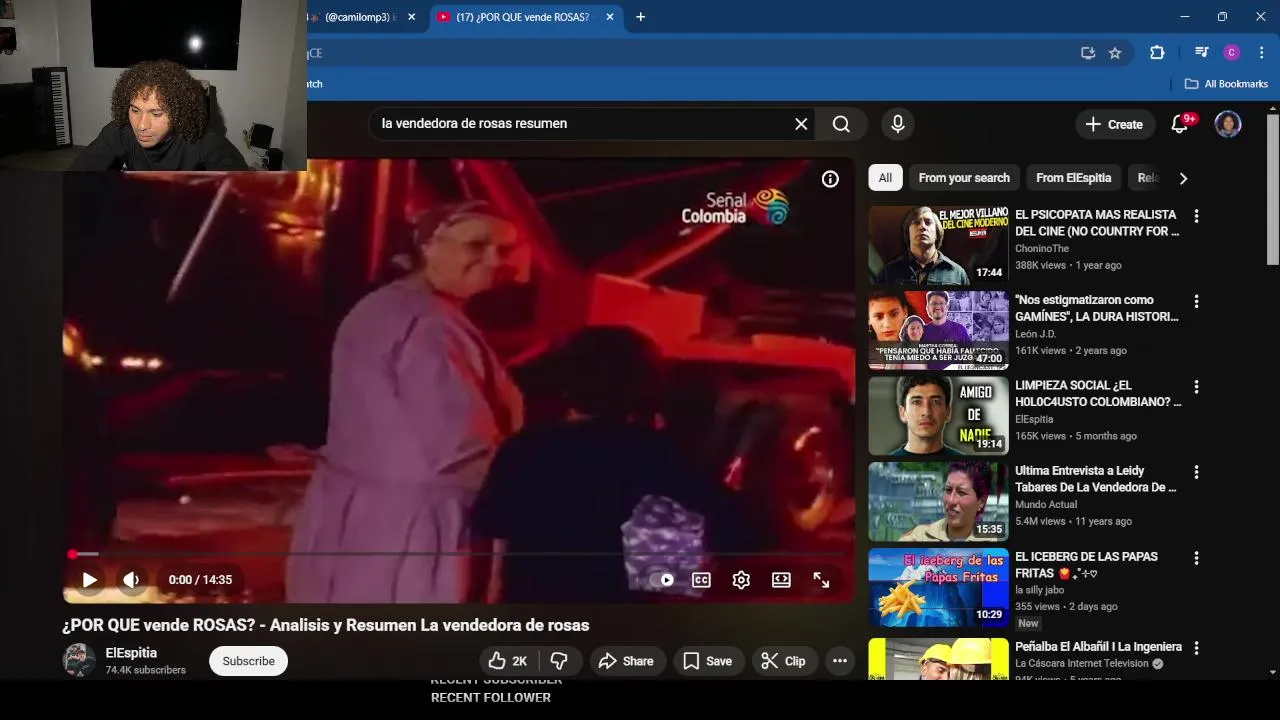Select From ElEspitia chip
Screen dimensions: 1280x720
[1073, 178]
